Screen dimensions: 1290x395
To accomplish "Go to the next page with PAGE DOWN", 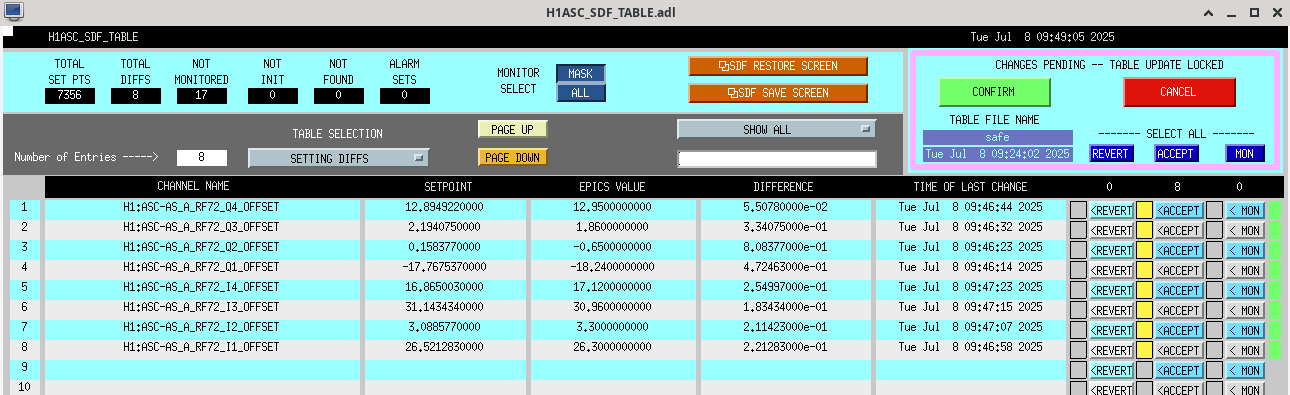I will [x=512, y=157].
